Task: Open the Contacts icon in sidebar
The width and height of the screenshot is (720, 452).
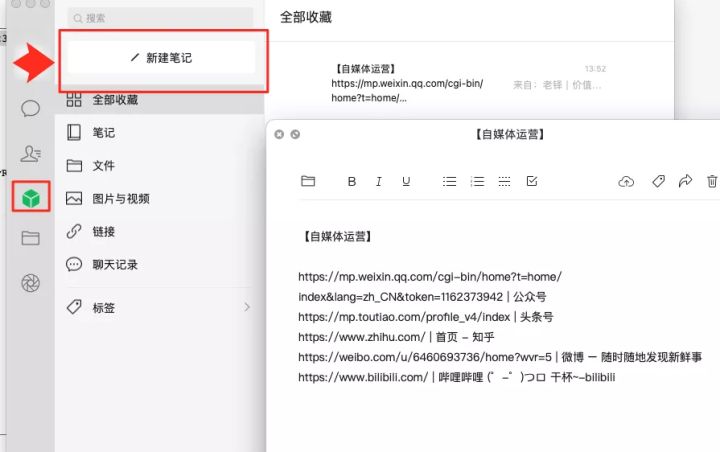Action: [30, 153]
